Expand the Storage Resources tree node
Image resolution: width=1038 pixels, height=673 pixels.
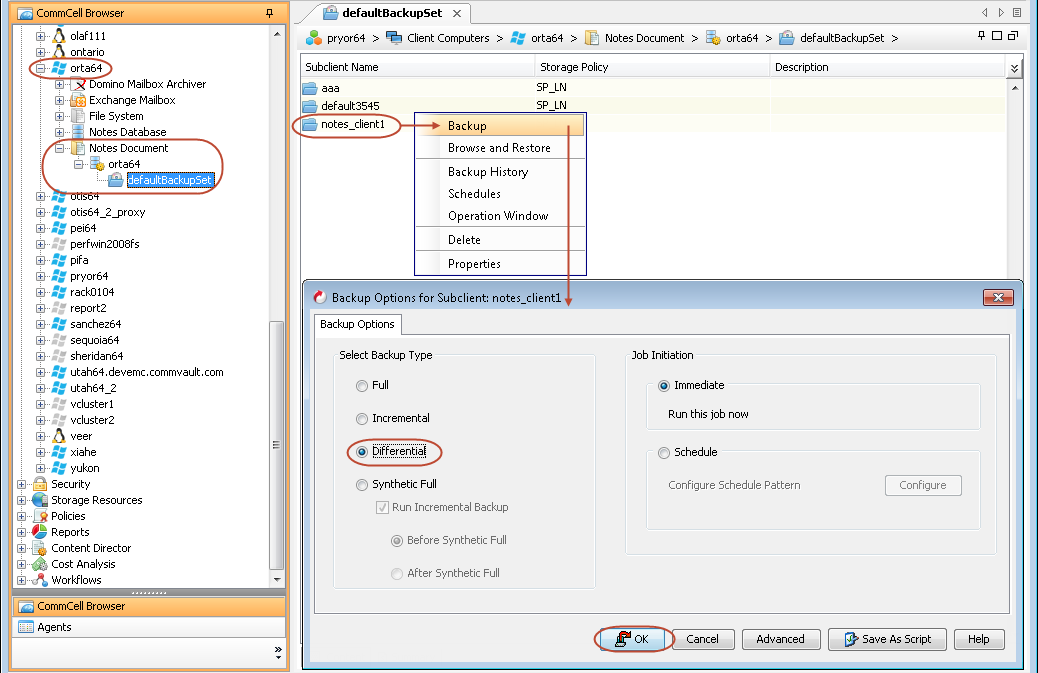pos(23,500)
